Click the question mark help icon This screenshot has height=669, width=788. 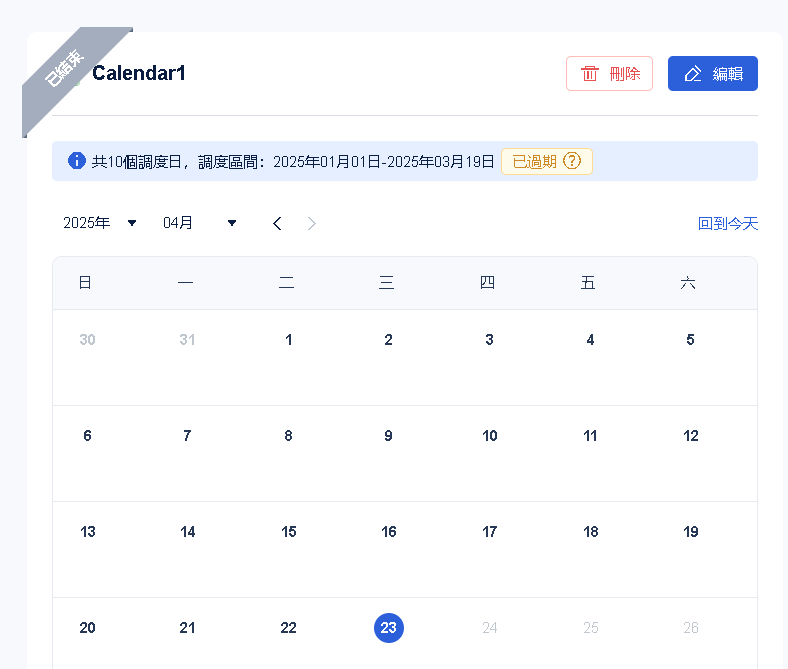572,161
